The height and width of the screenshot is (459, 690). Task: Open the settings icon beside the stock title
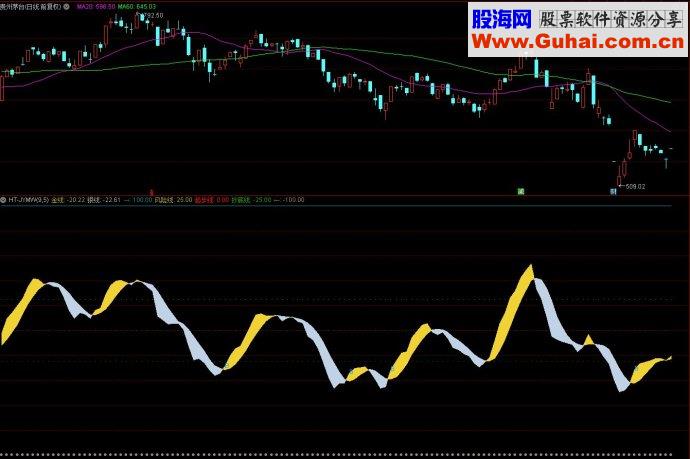point(66,7)
